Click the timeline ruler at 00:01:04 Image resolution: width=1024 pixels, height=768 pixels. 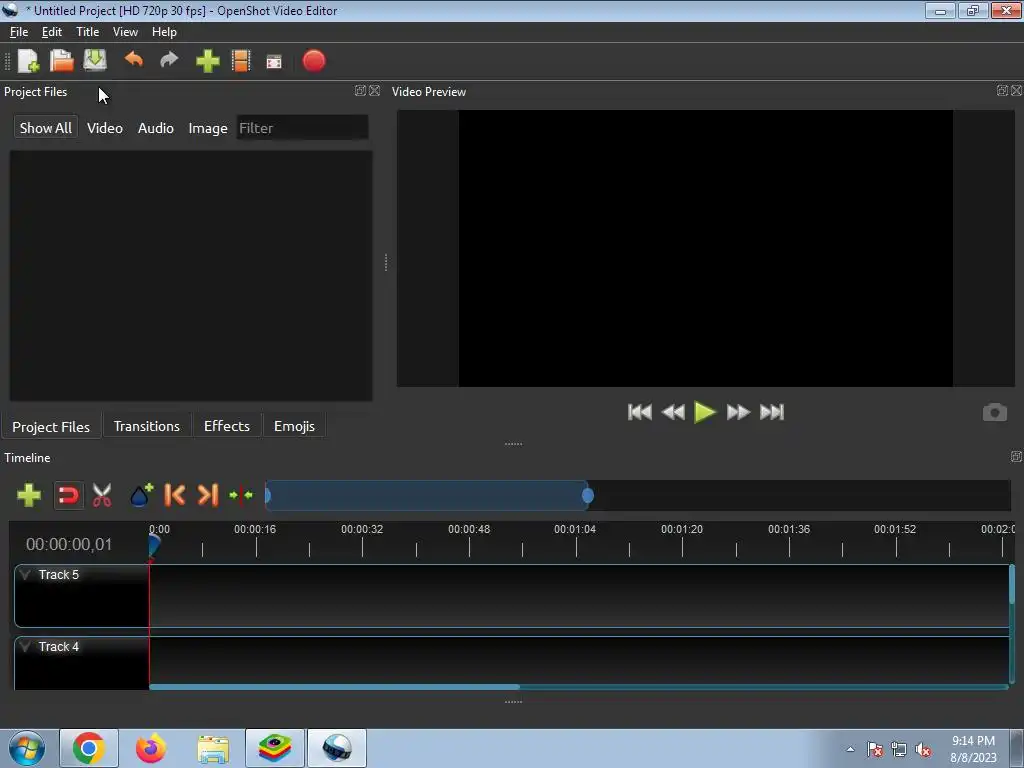[x=575, y=529]
